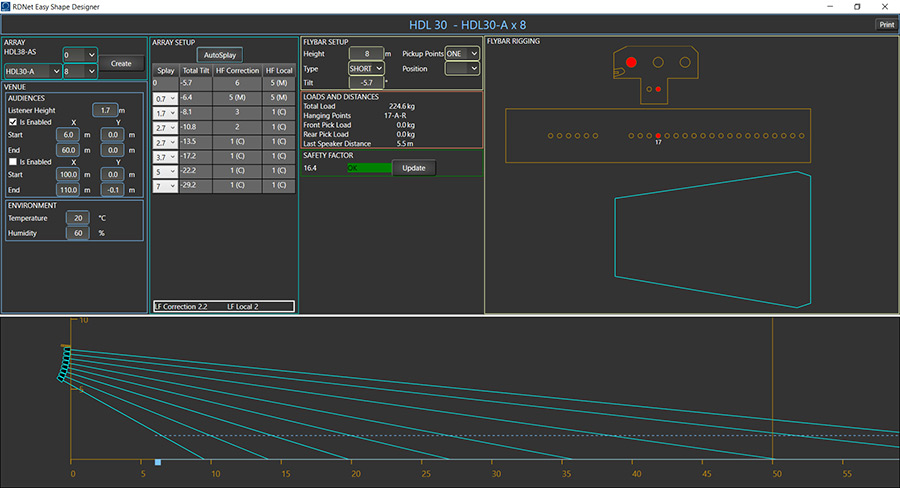Click the HF Correction column header
Image resolution: width=900 pixels, height=488 pixels.
237,70
